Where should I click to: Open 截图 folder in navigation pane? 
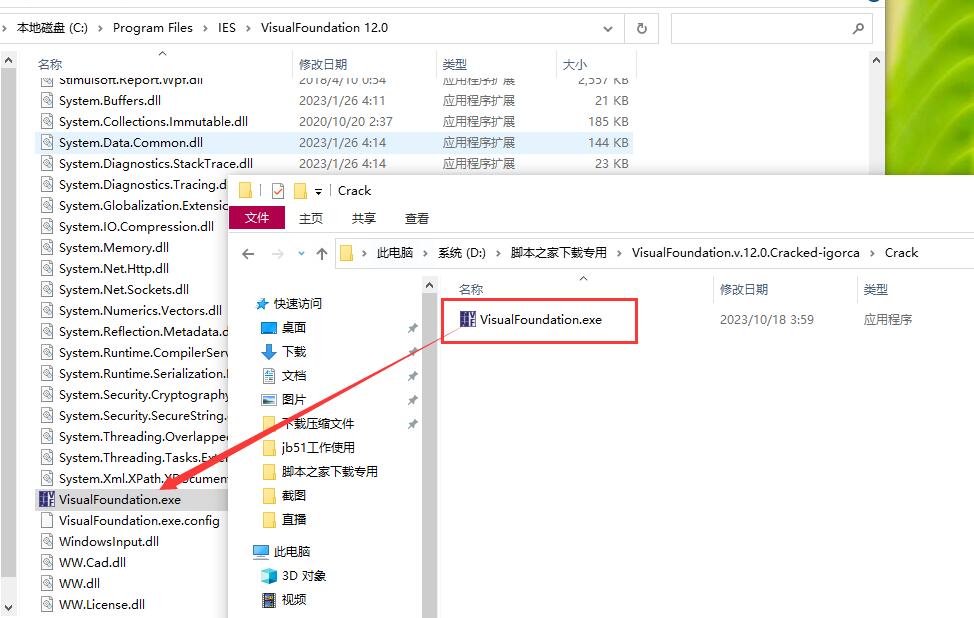tap(294, 496)
